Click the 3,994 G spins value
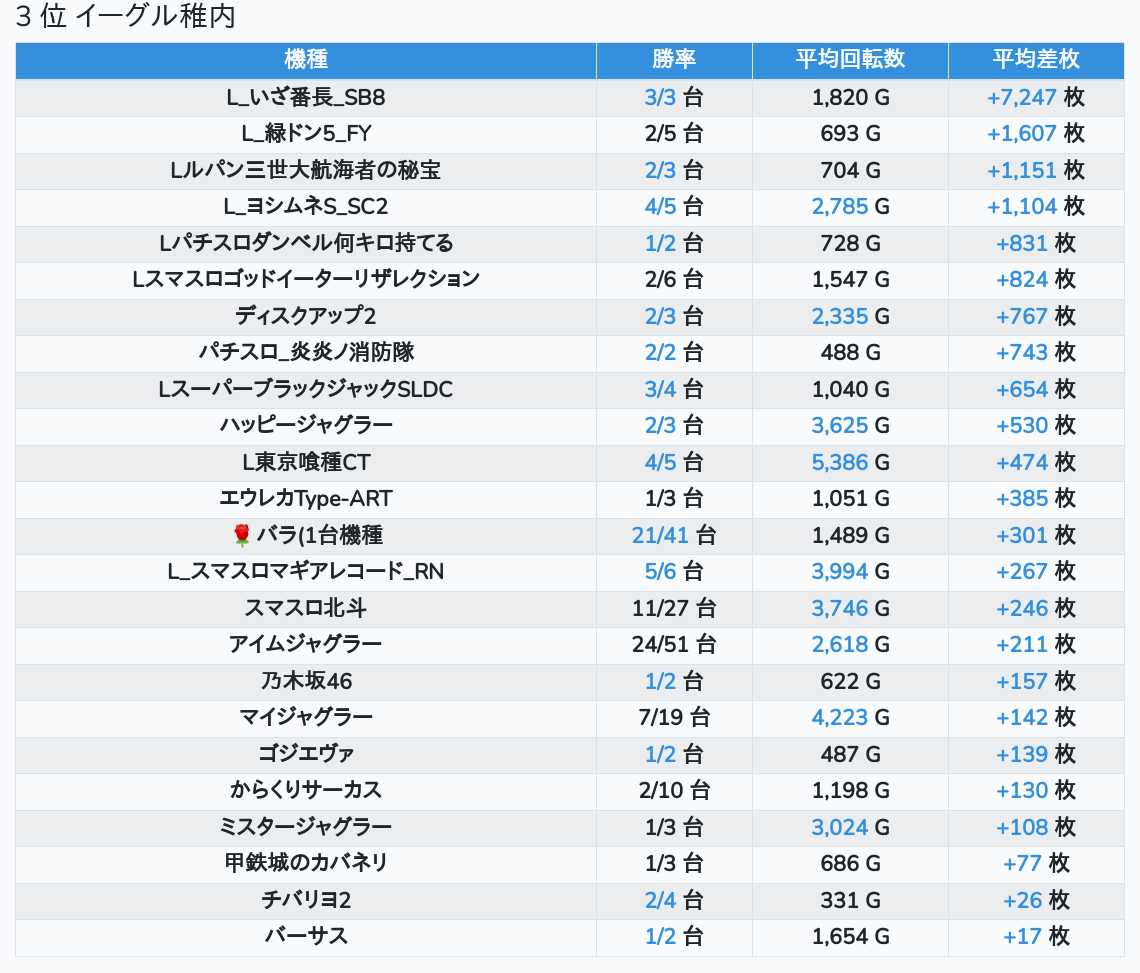The width and height of the screenshot is (1140, 973). [850, 572]
